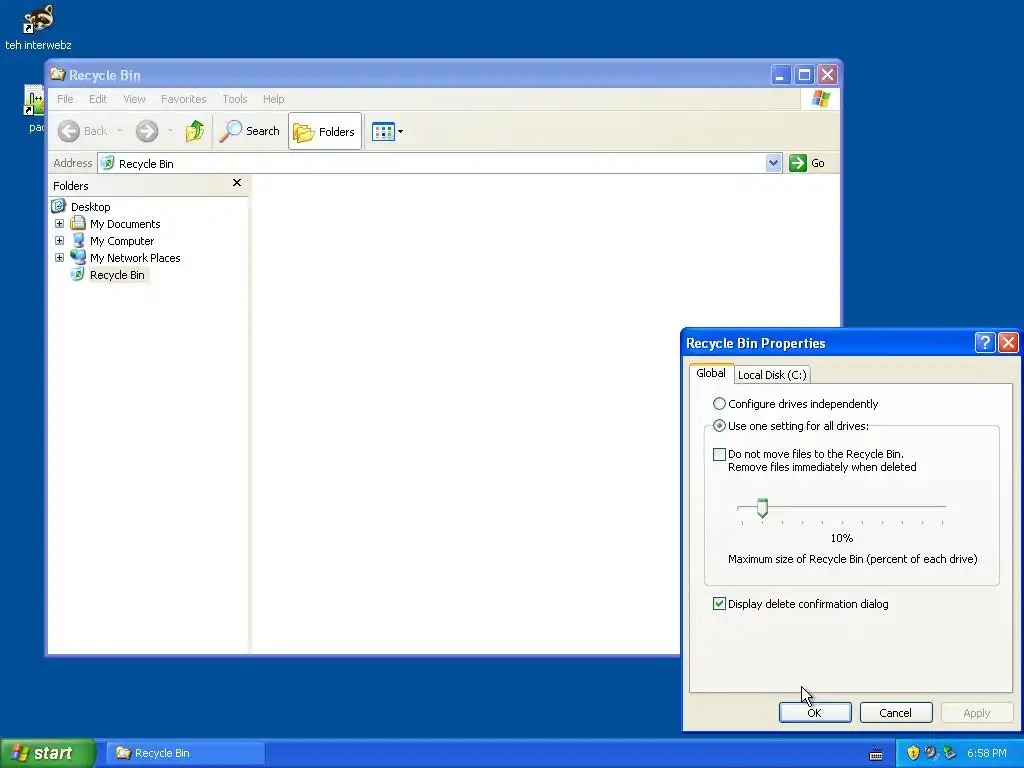Expand the Address bar dropdown
Viewport: 1024px width, 768px height.
coord(773,163)
